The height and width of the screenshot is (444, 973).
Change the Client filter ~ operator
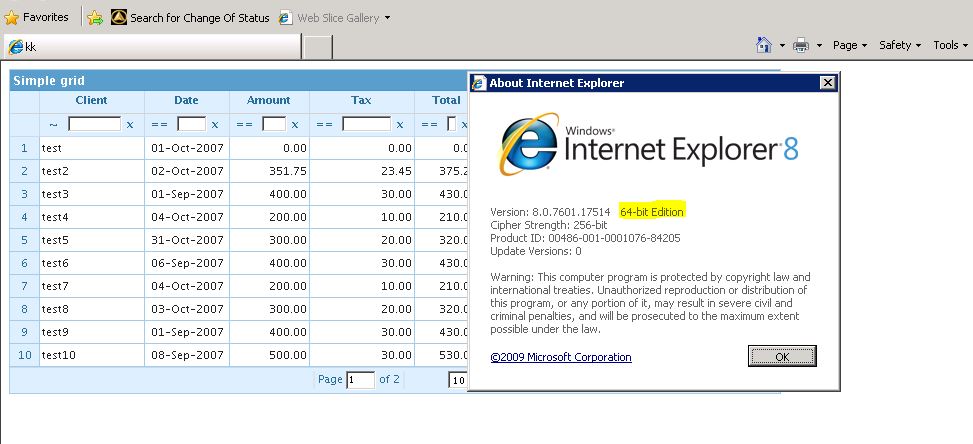54,125
